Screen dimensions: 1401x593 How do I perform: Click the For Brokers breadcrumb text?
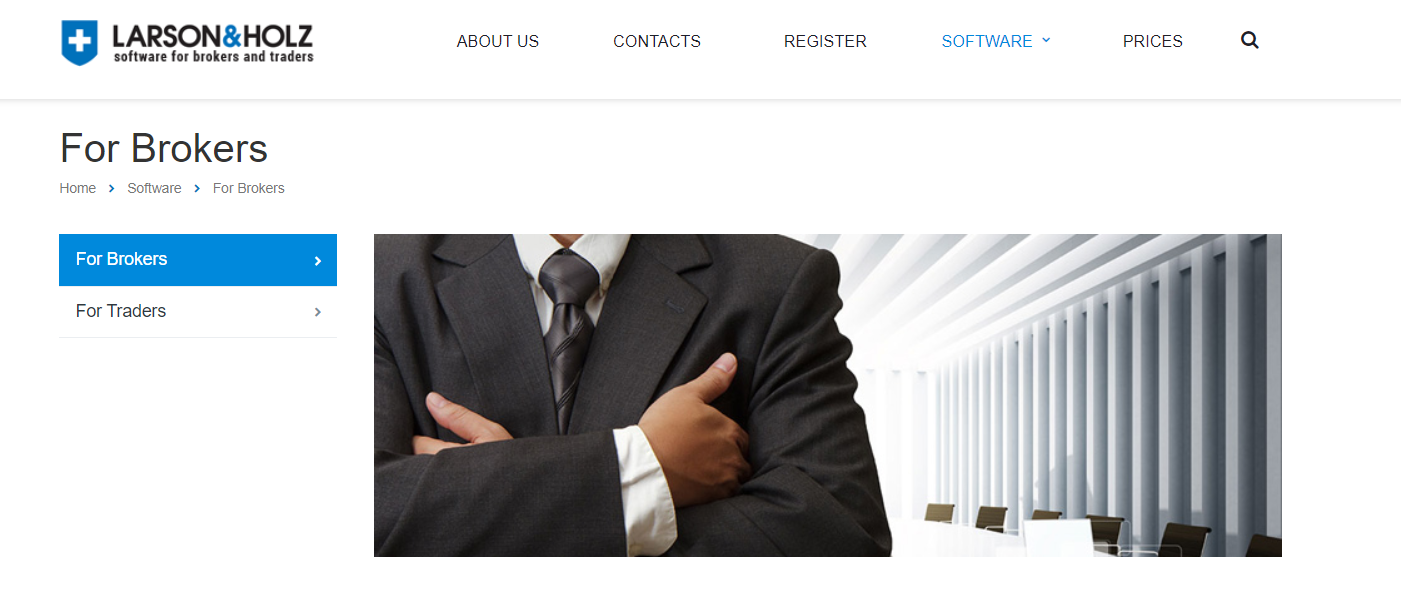(x=249, y=188)
